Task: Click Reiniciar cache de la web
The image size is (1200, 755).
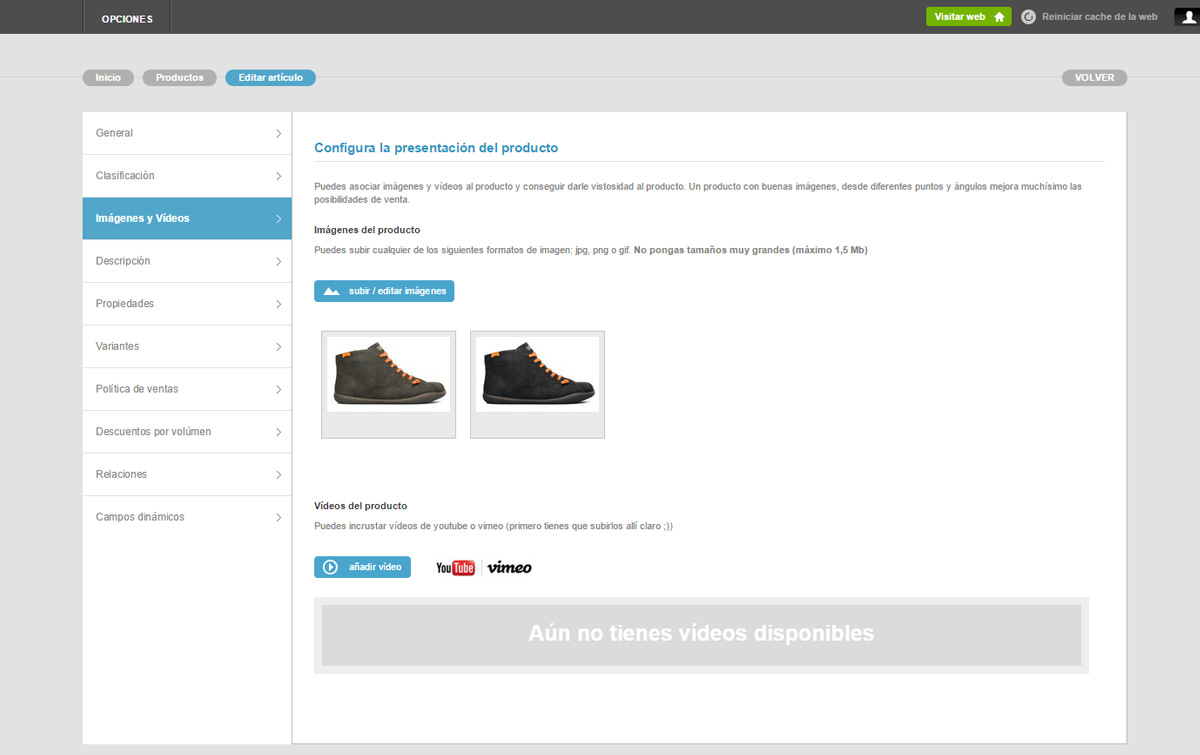Action: [1099, 17]
